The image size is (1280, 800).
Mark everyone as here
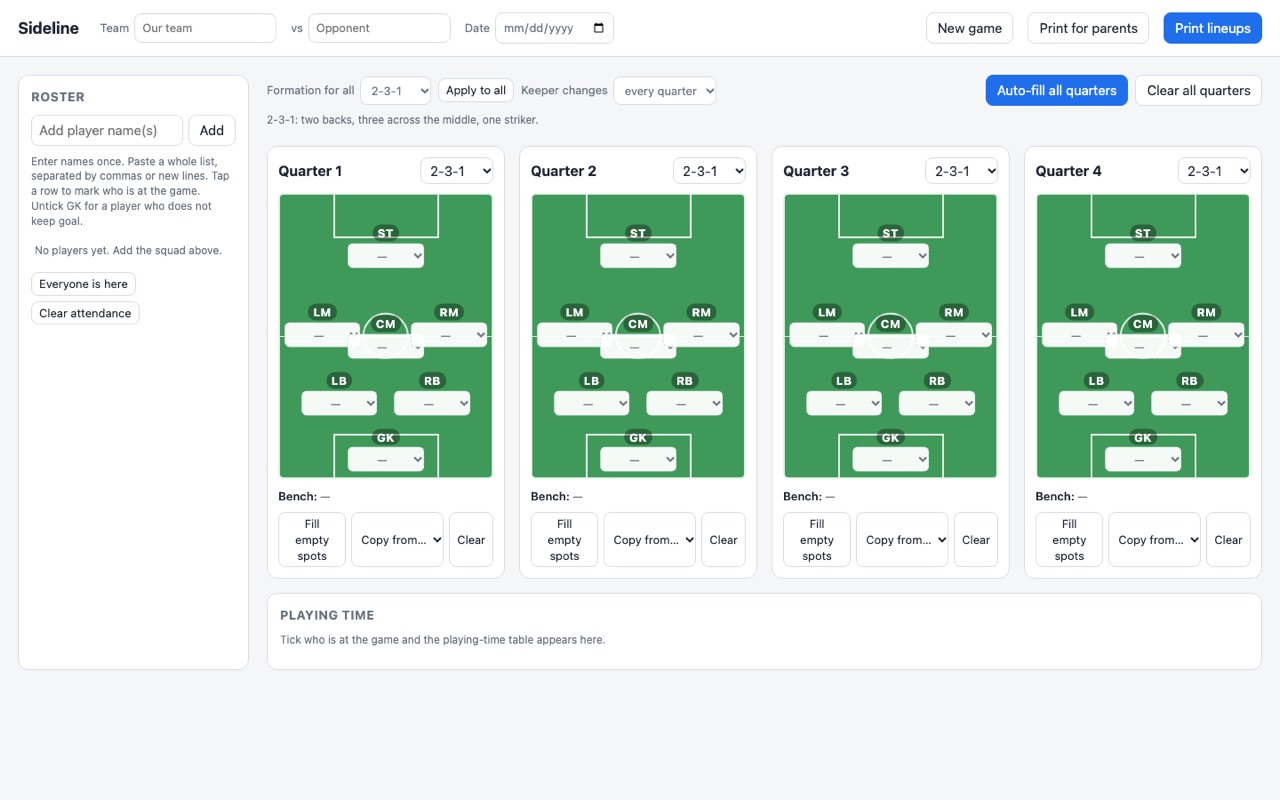pyautogui.click(x=83, y=284)
